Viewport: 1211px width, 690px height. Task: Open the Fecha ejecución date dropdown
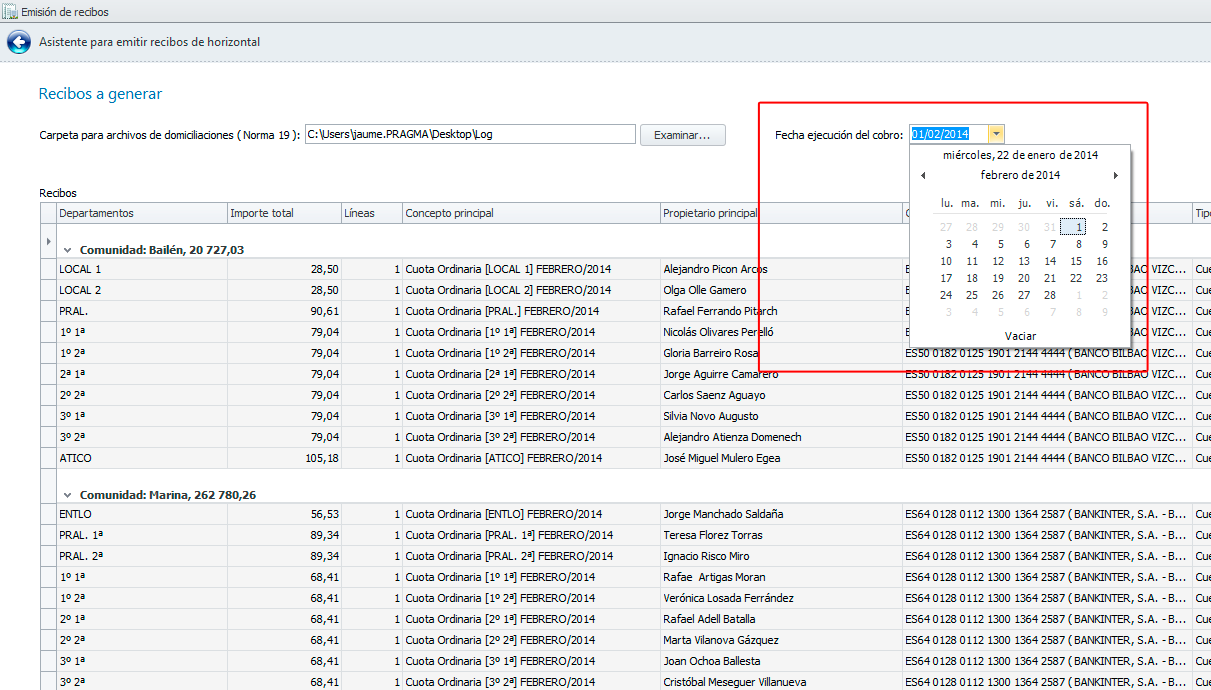[996, 134]
